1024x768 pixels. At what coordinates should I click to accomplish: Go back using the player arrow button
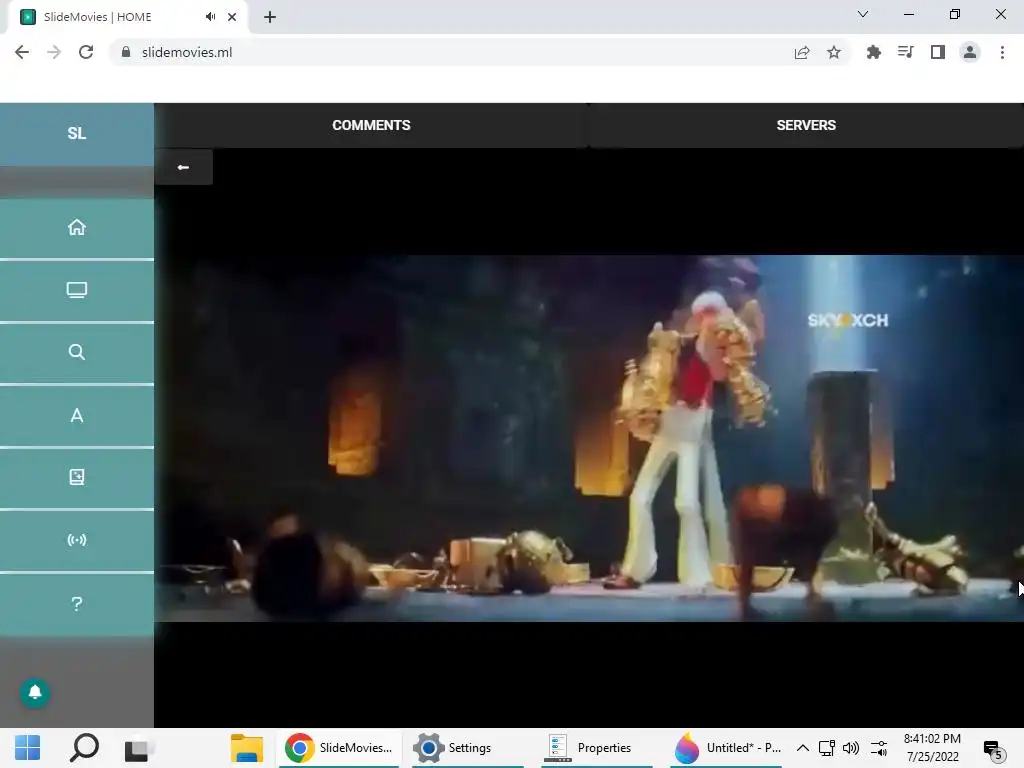click(184, 167)
